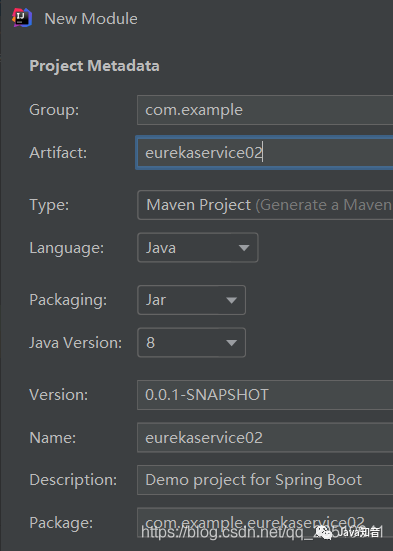Click the Language: label
This screenshot has height=551, width=393.
(x=67, y=248)
